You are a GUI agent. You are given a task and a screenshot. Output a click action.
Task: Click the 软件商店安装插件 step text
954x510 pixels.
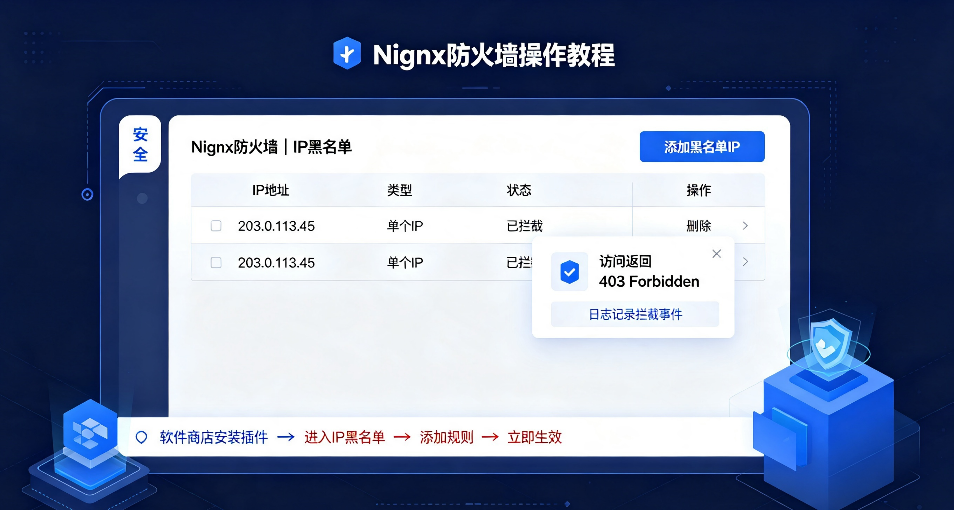coord(214,437)
